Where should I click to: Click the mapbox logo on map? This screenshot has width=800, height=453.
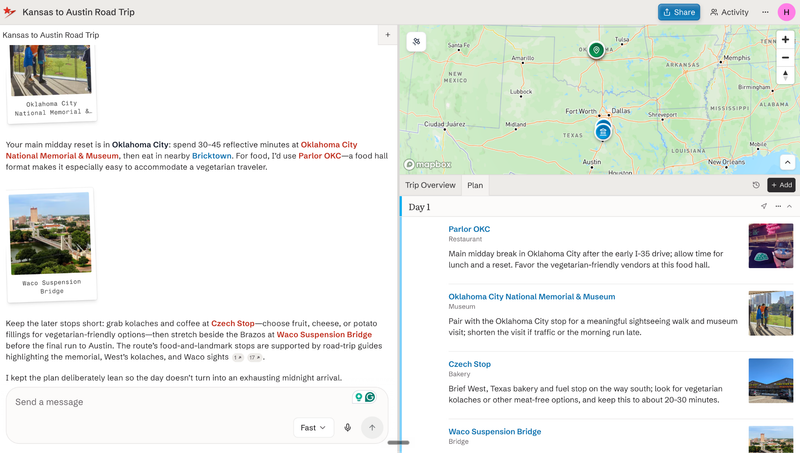tap(428, 164)
